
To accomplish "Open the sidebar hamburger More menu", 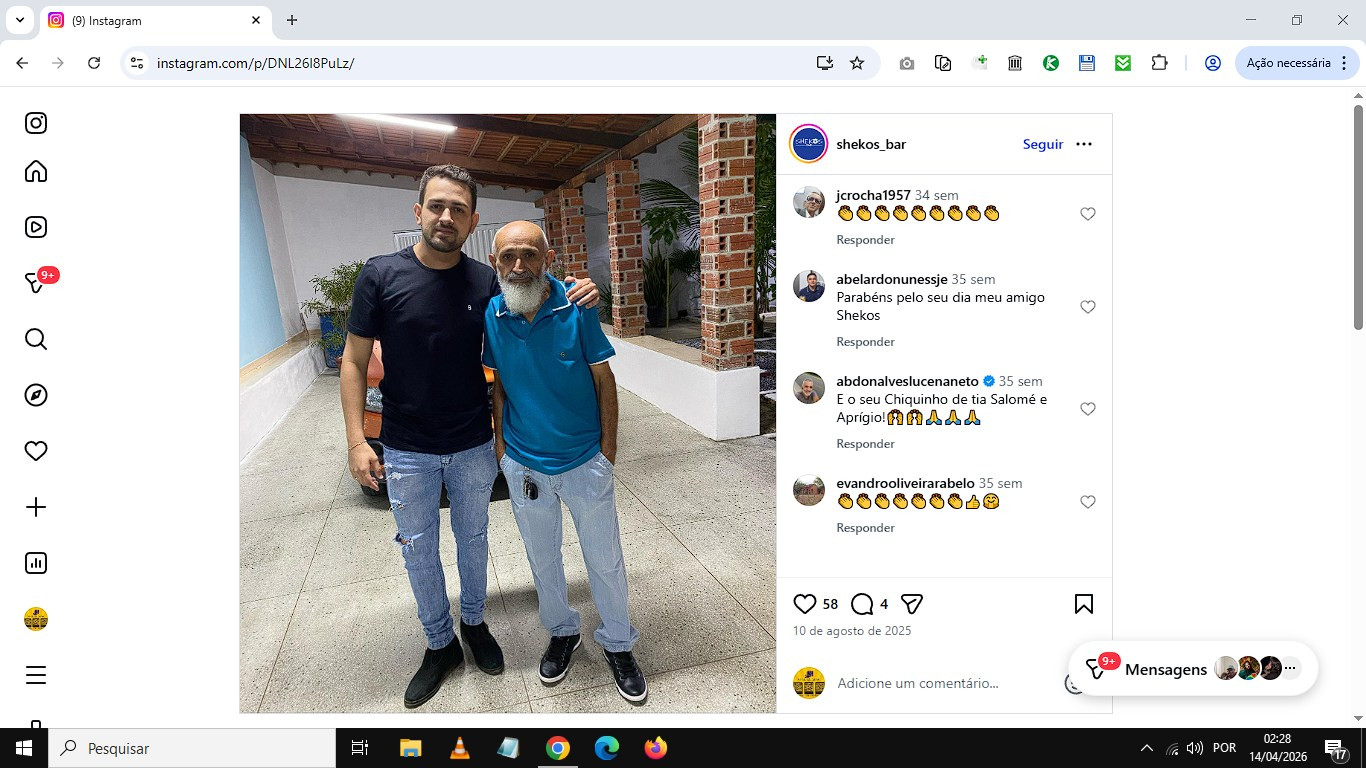I will (36, 675).
